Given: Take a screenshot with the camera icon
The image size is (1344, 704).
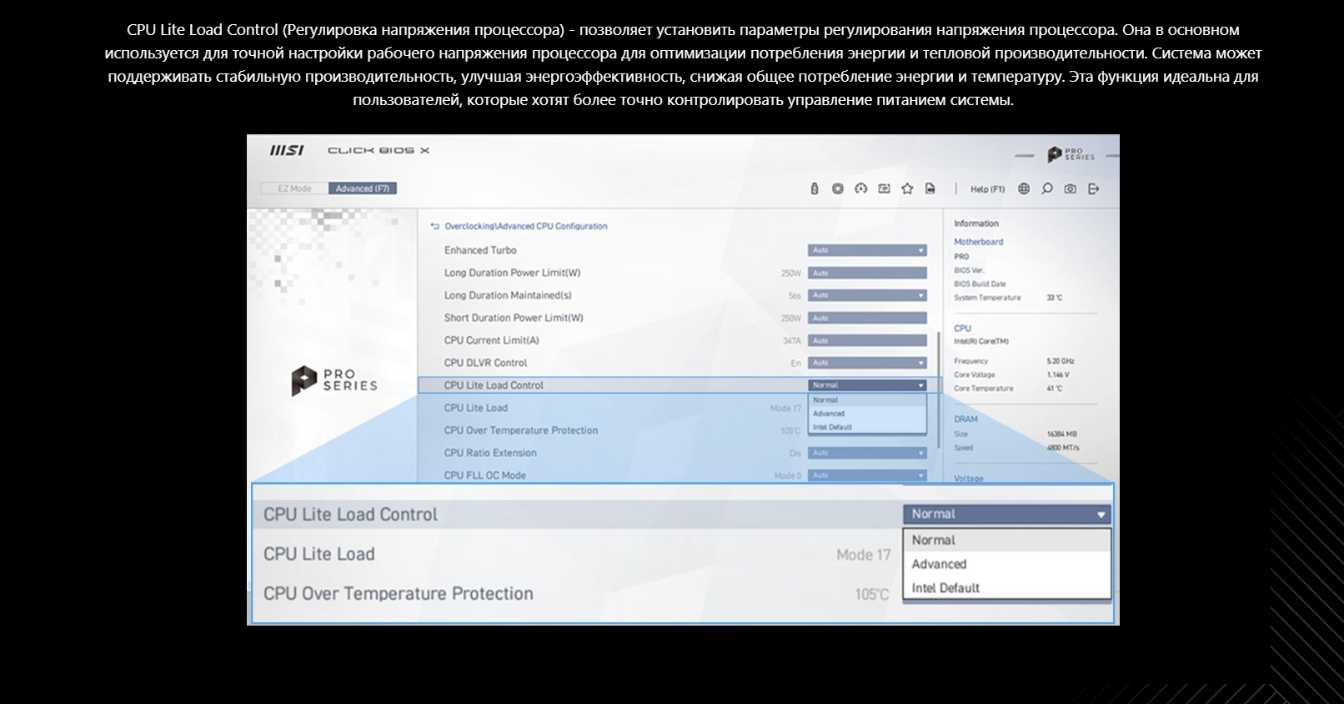Looking at the screenshot, I should click(x=1070, y=189).
